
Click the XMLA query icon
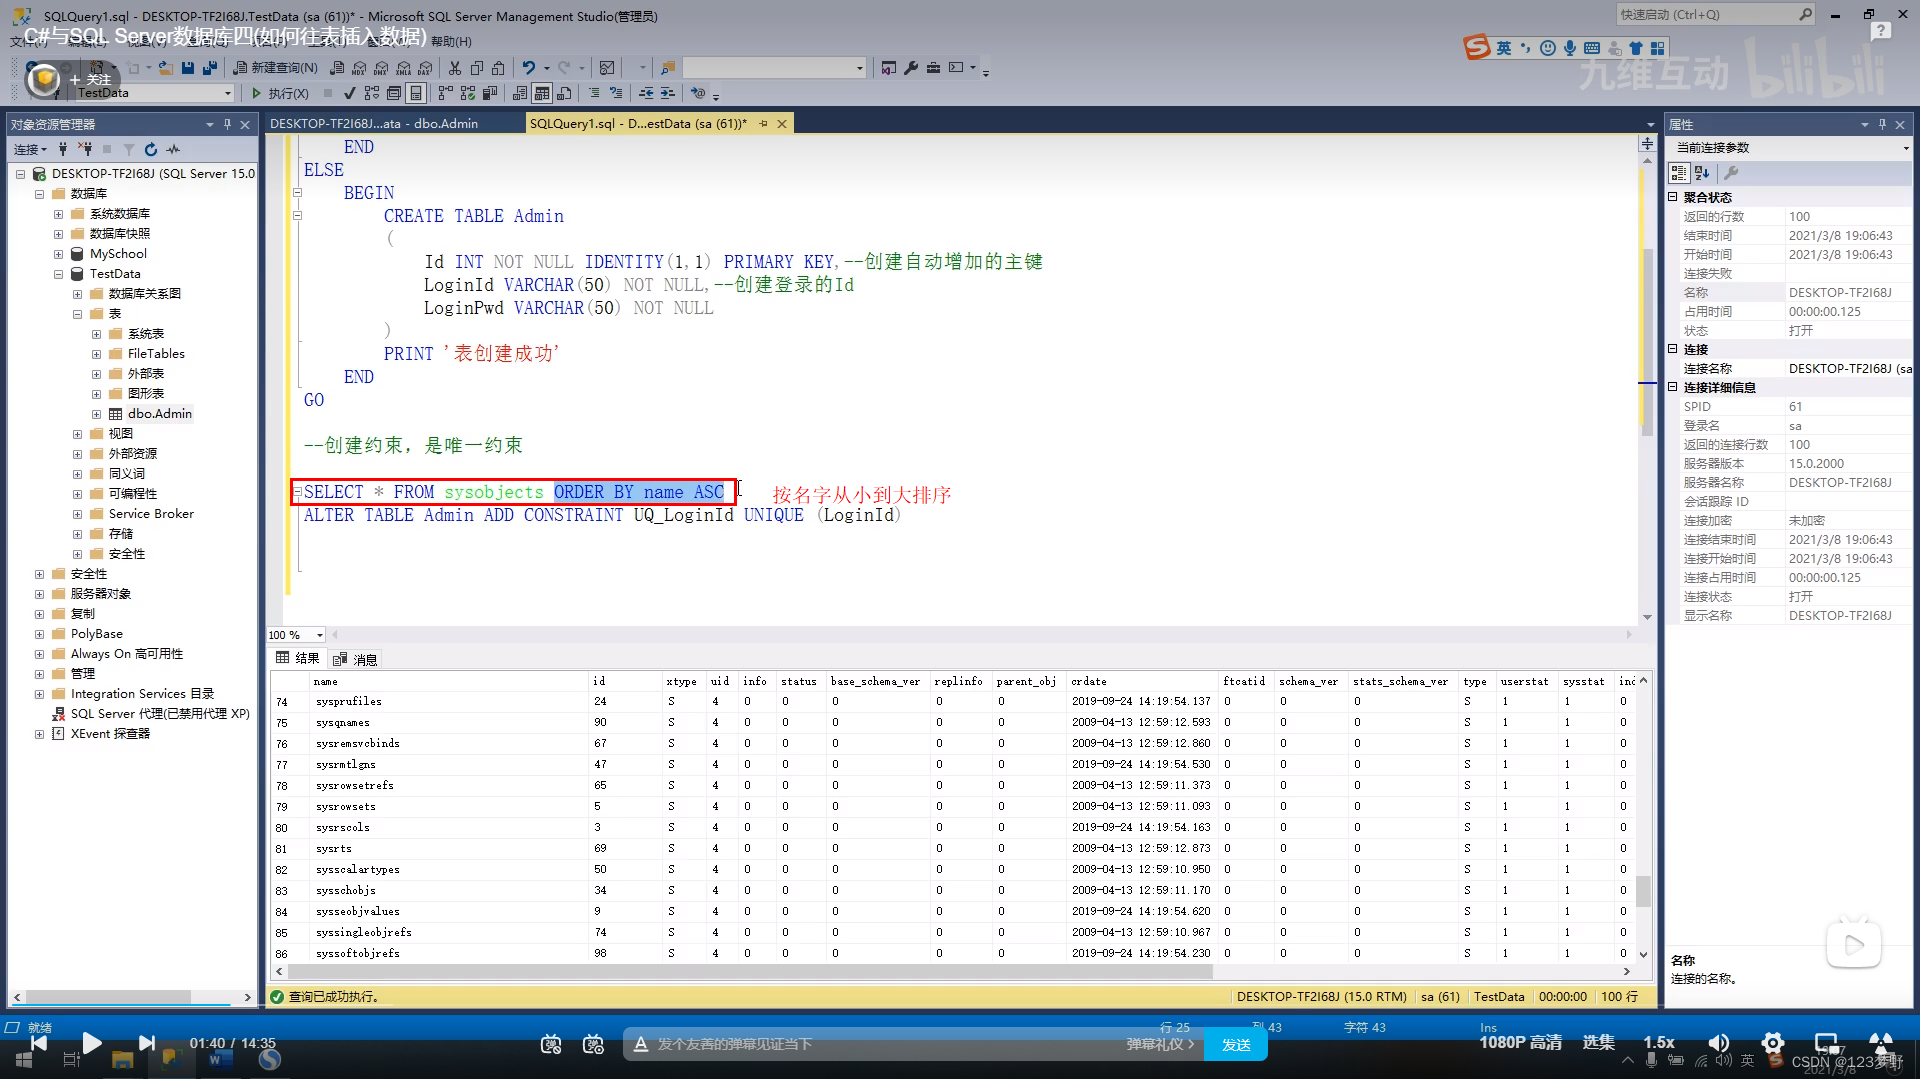[403, 68]
